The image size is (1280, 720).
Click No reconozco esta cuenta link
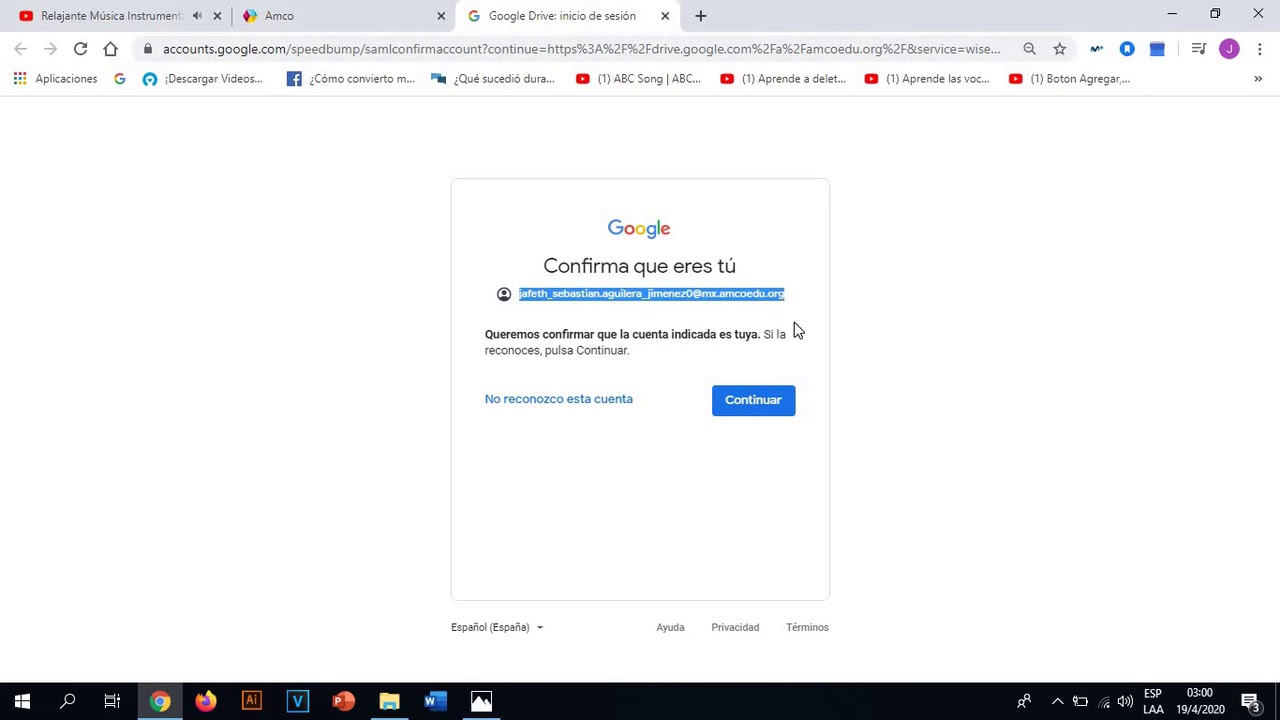click(558, 399)
